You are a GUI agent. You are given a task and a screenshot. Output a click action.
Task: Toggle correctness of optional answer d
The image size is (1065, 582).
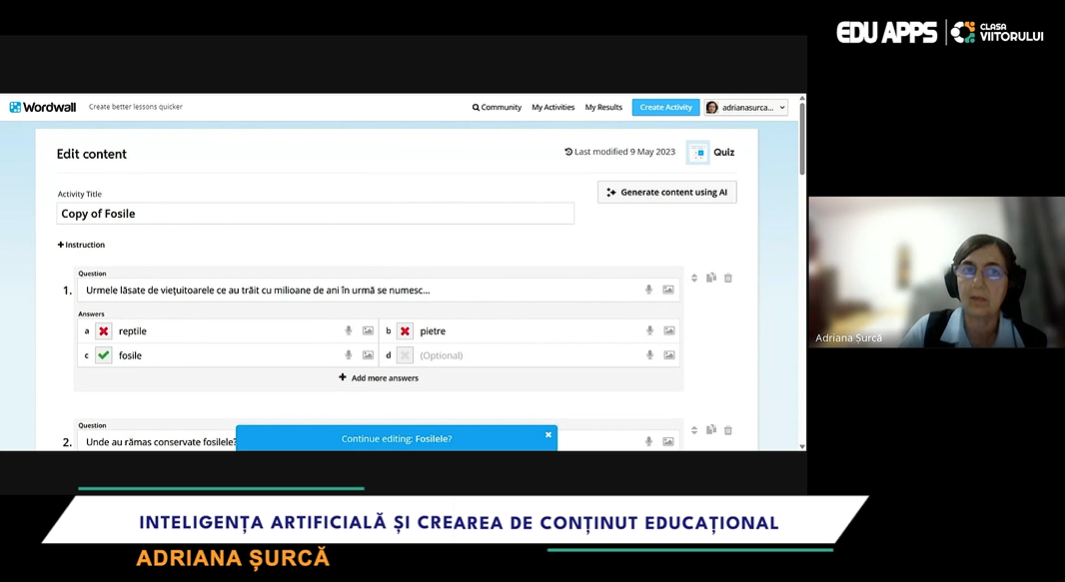click(405, 355)
